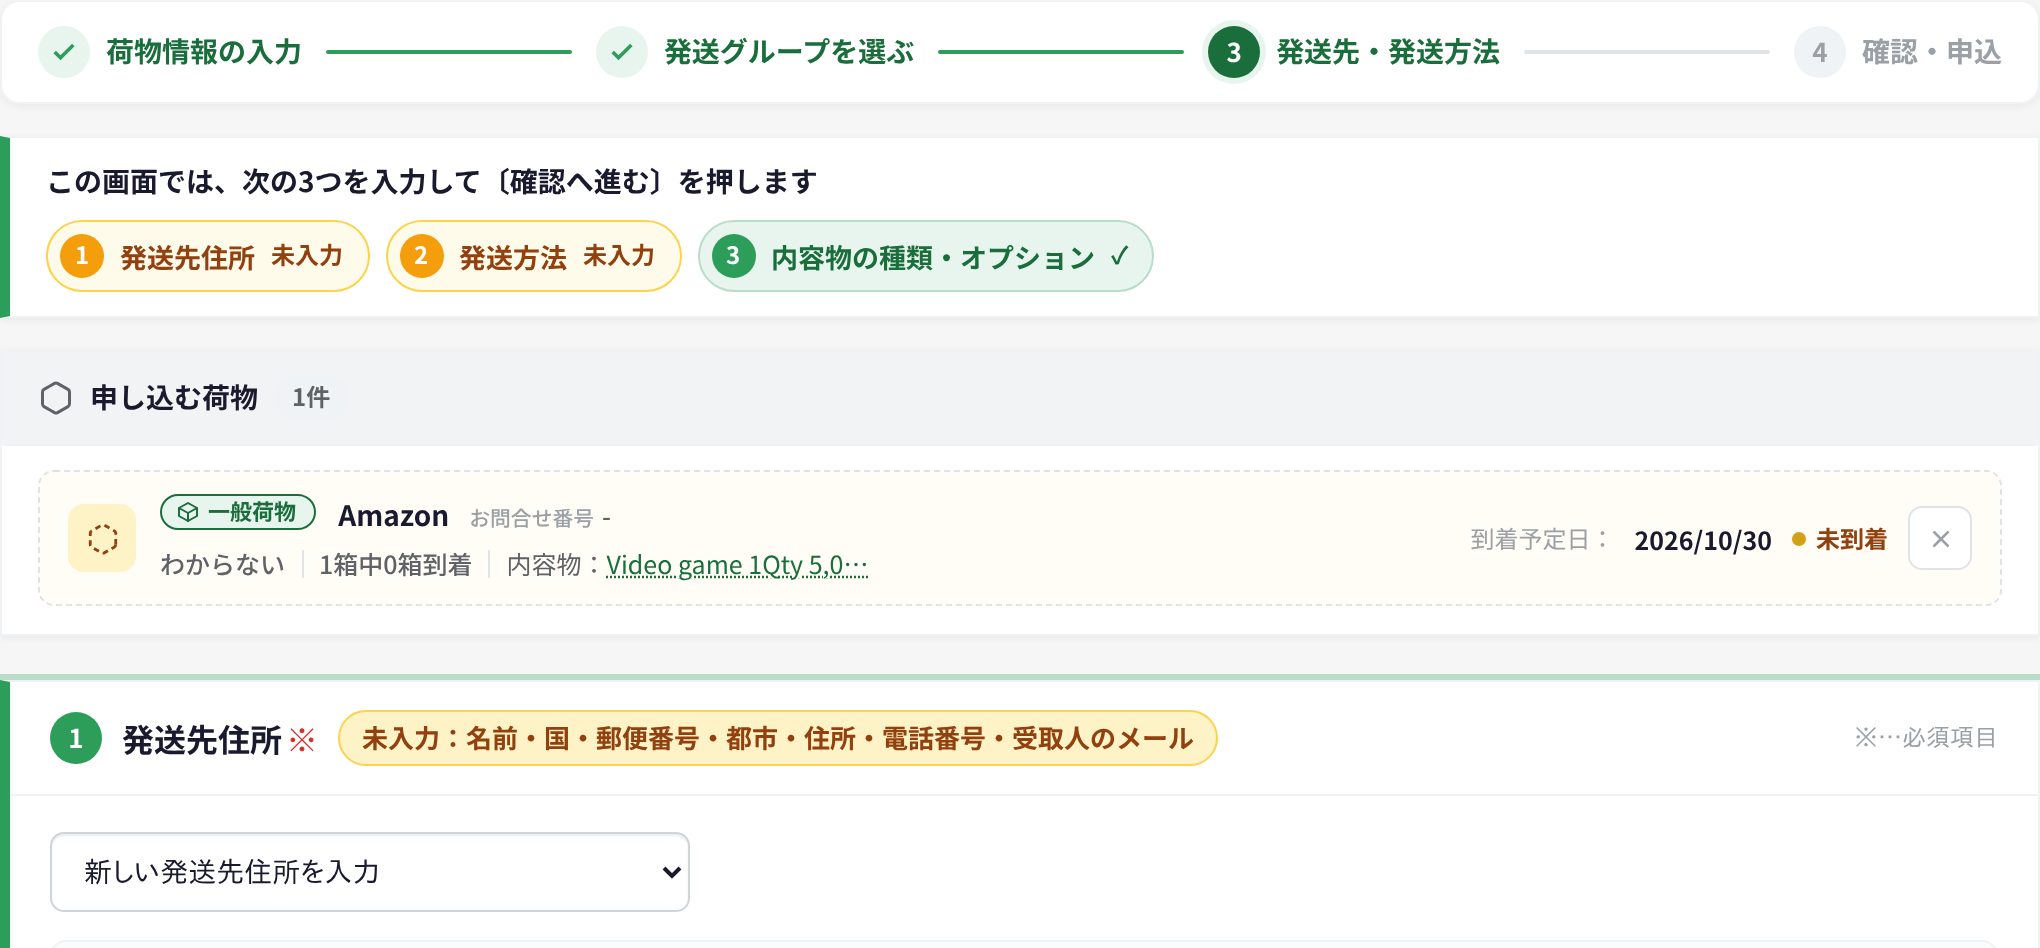Click the わからない text in package row
The height and width of the screenshot is (948, 2040).
click(222, 565)
